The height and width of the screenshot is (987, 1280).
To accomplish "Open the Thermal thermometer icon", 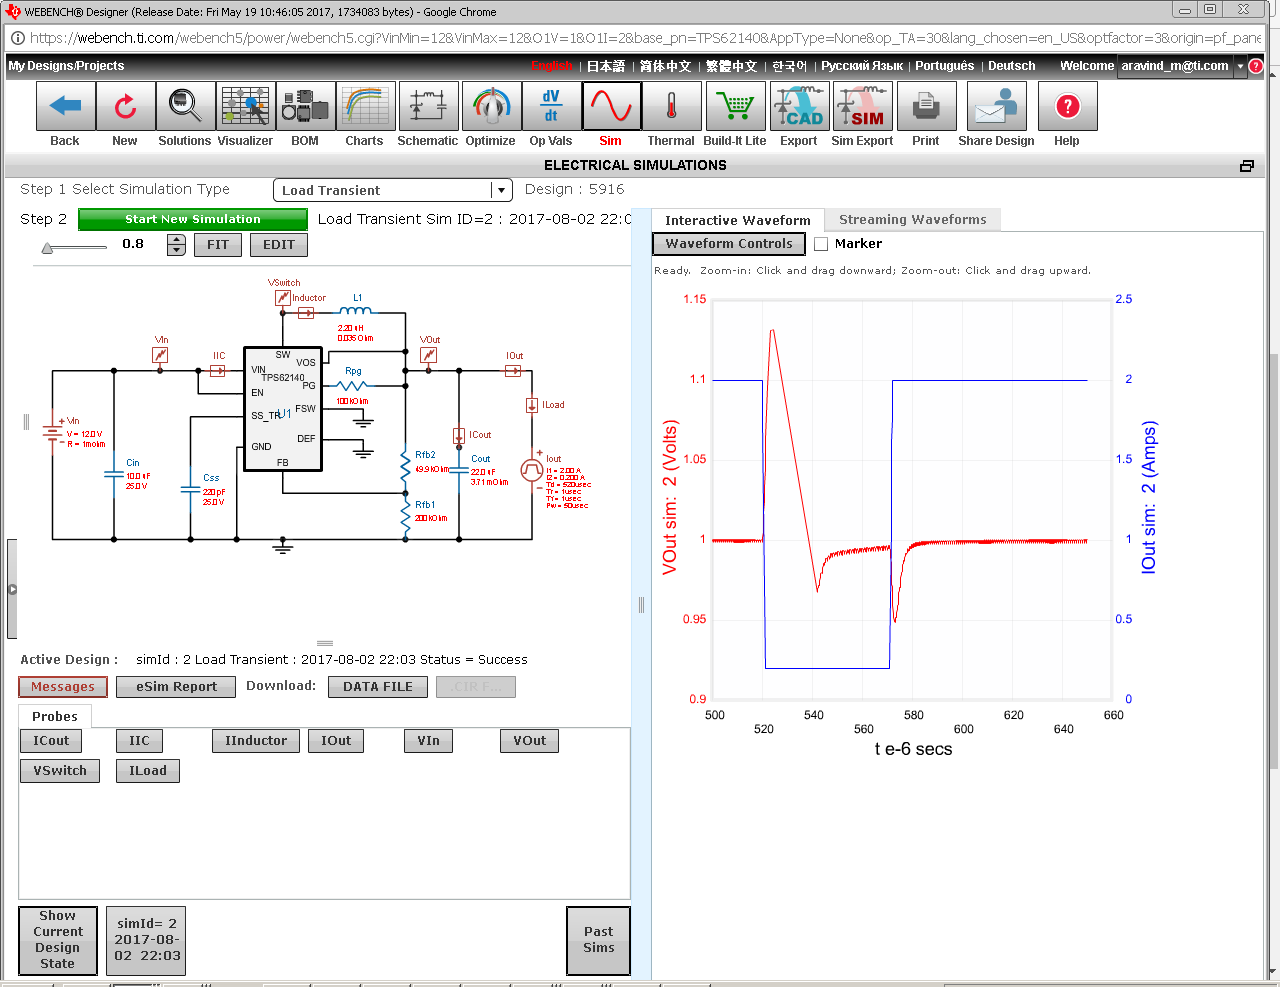I will (671, 106).
